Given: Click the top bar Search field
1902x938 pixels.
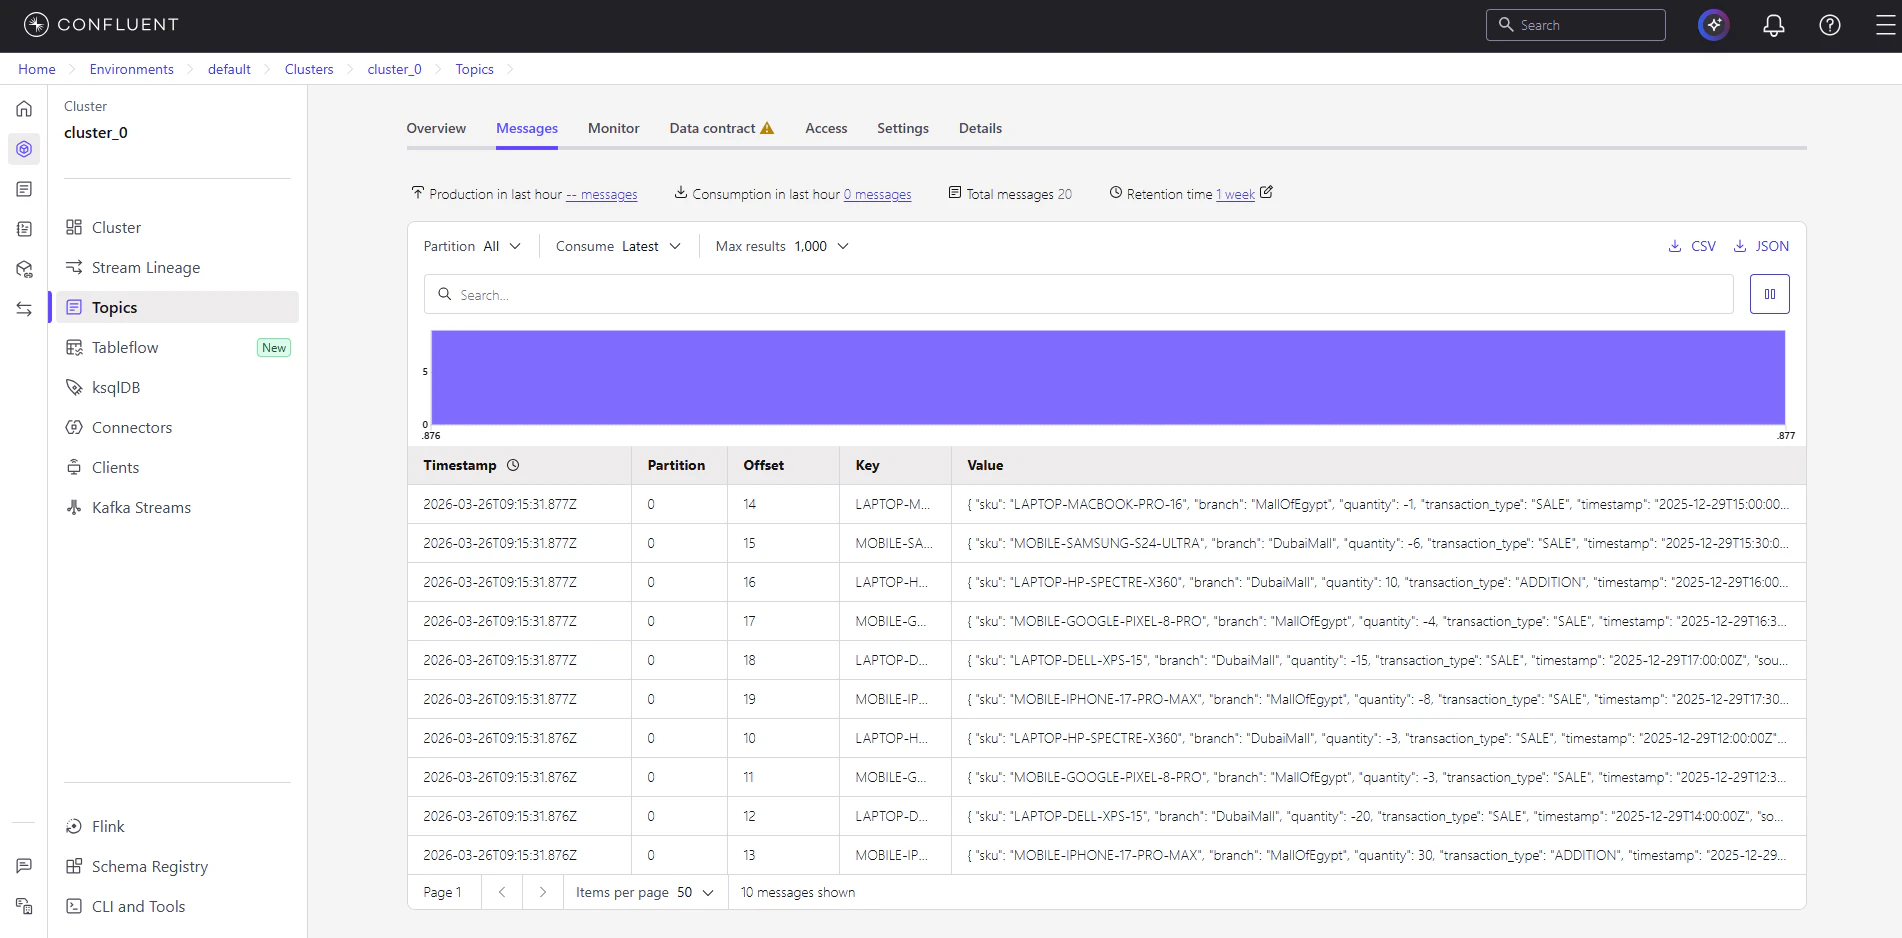Looking at the screenshot, I should pos(1576,25).
